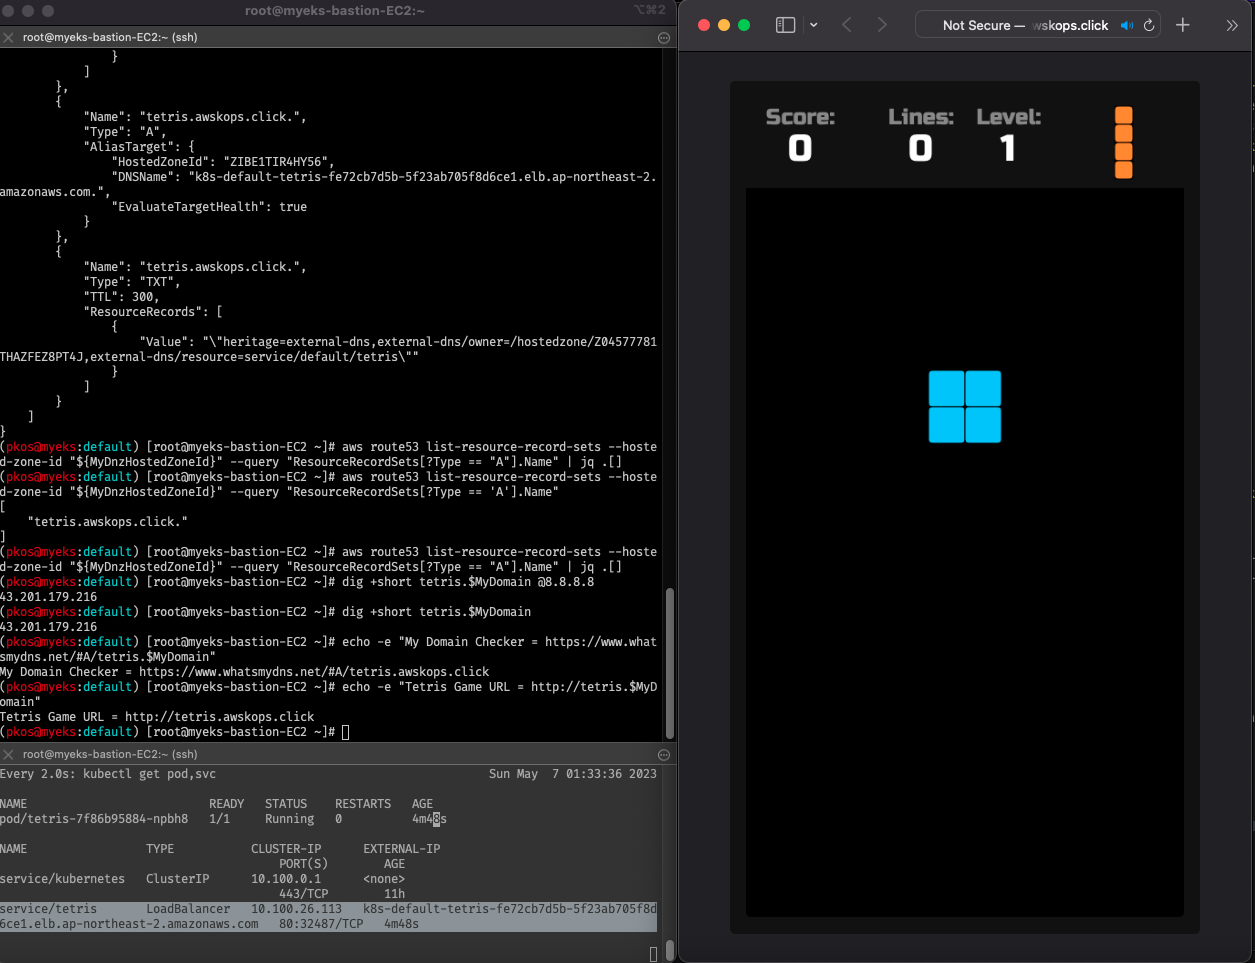
Task: Click the orange next-piece preview
Action: pyautogui.click(x=1124, y=143)
